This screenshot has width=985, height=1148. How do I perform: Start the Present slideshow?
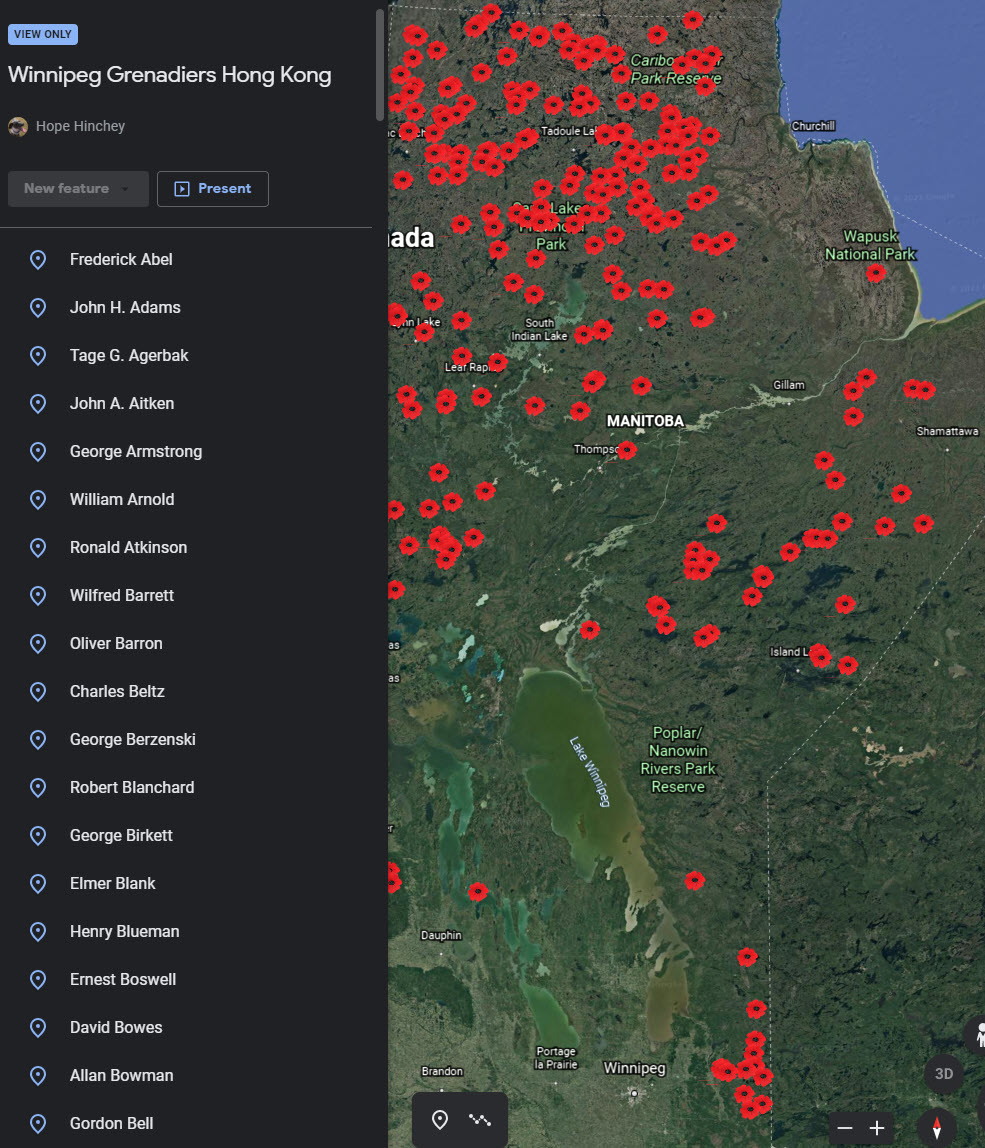[x=212, y=189]
